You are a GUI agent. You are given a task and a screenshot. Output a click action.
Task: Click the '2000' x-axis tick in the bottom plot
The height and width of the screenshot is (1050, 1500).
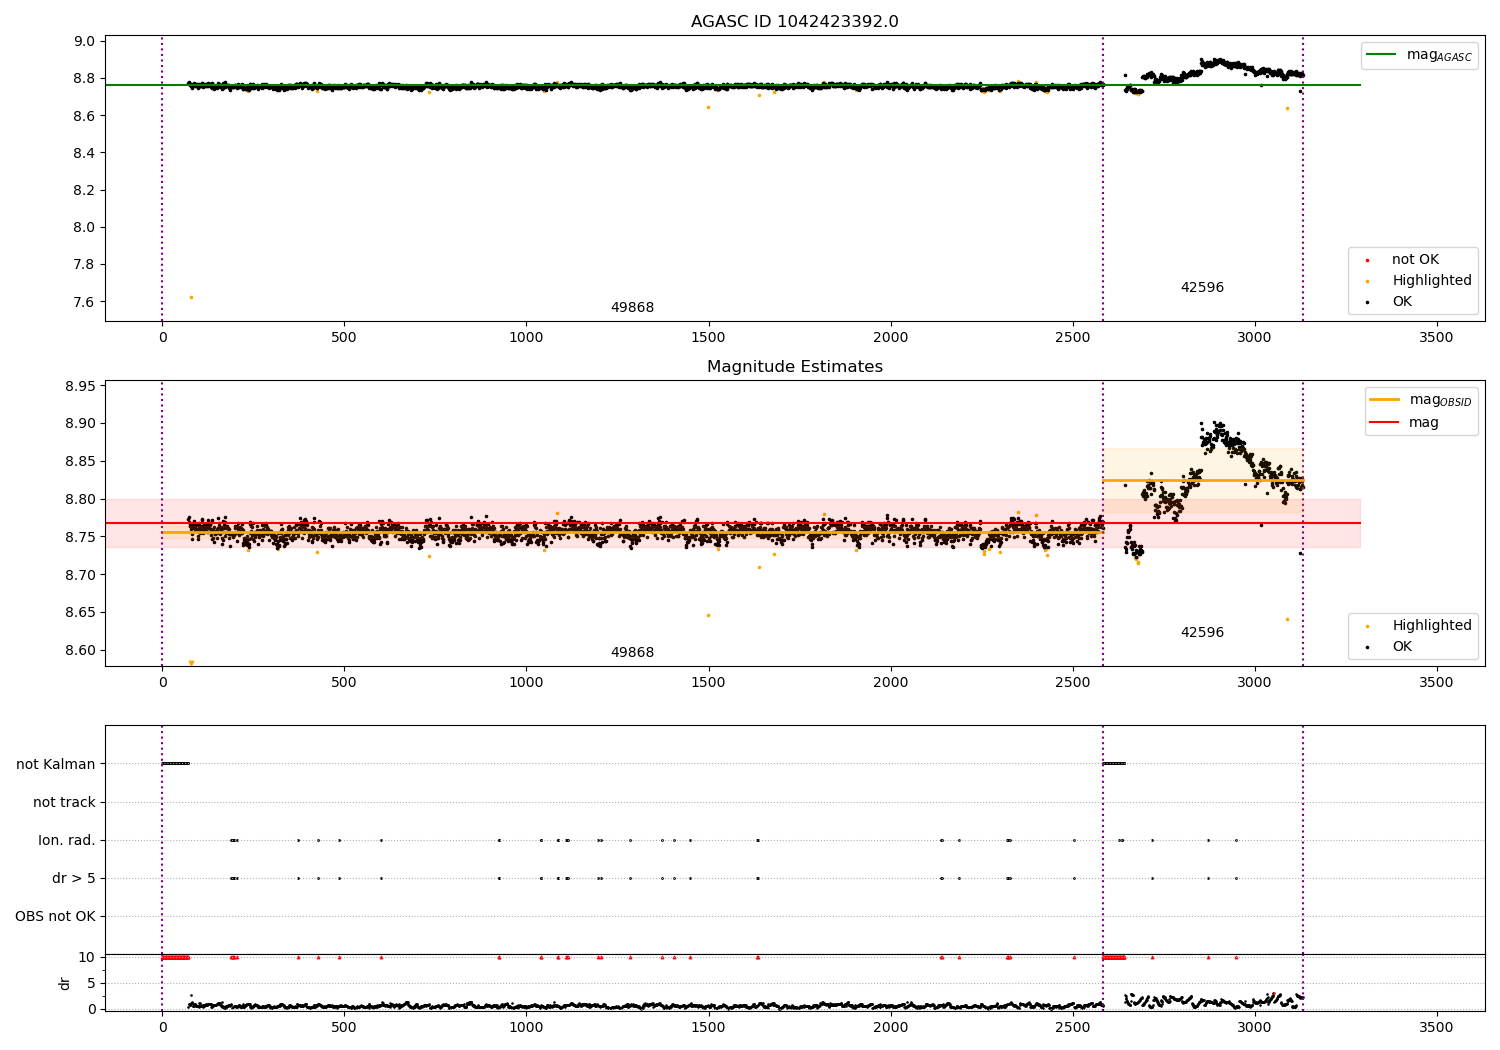click(x=891, y=1028)
